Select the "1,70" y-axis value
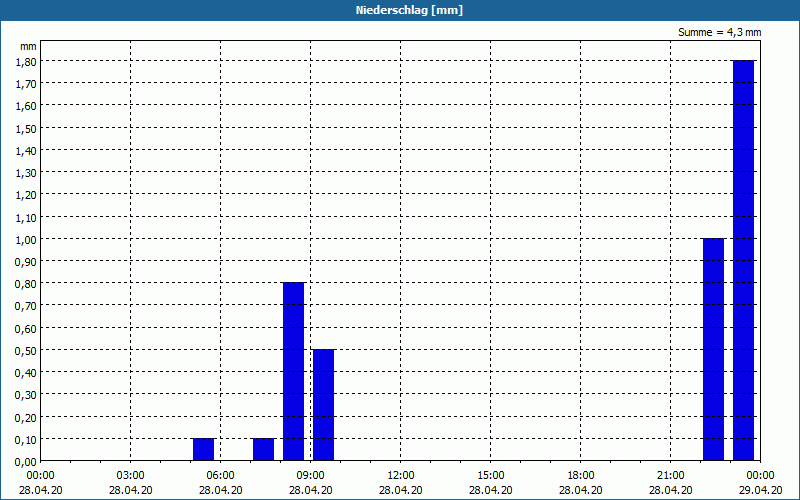 tap(26, 84)
